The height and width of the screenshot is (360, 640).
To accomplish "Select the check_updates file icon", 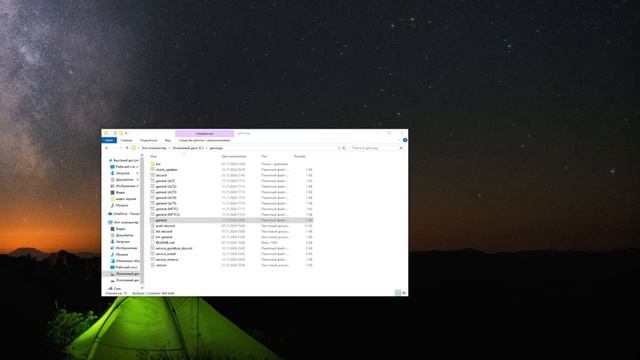I will (153, 169).
